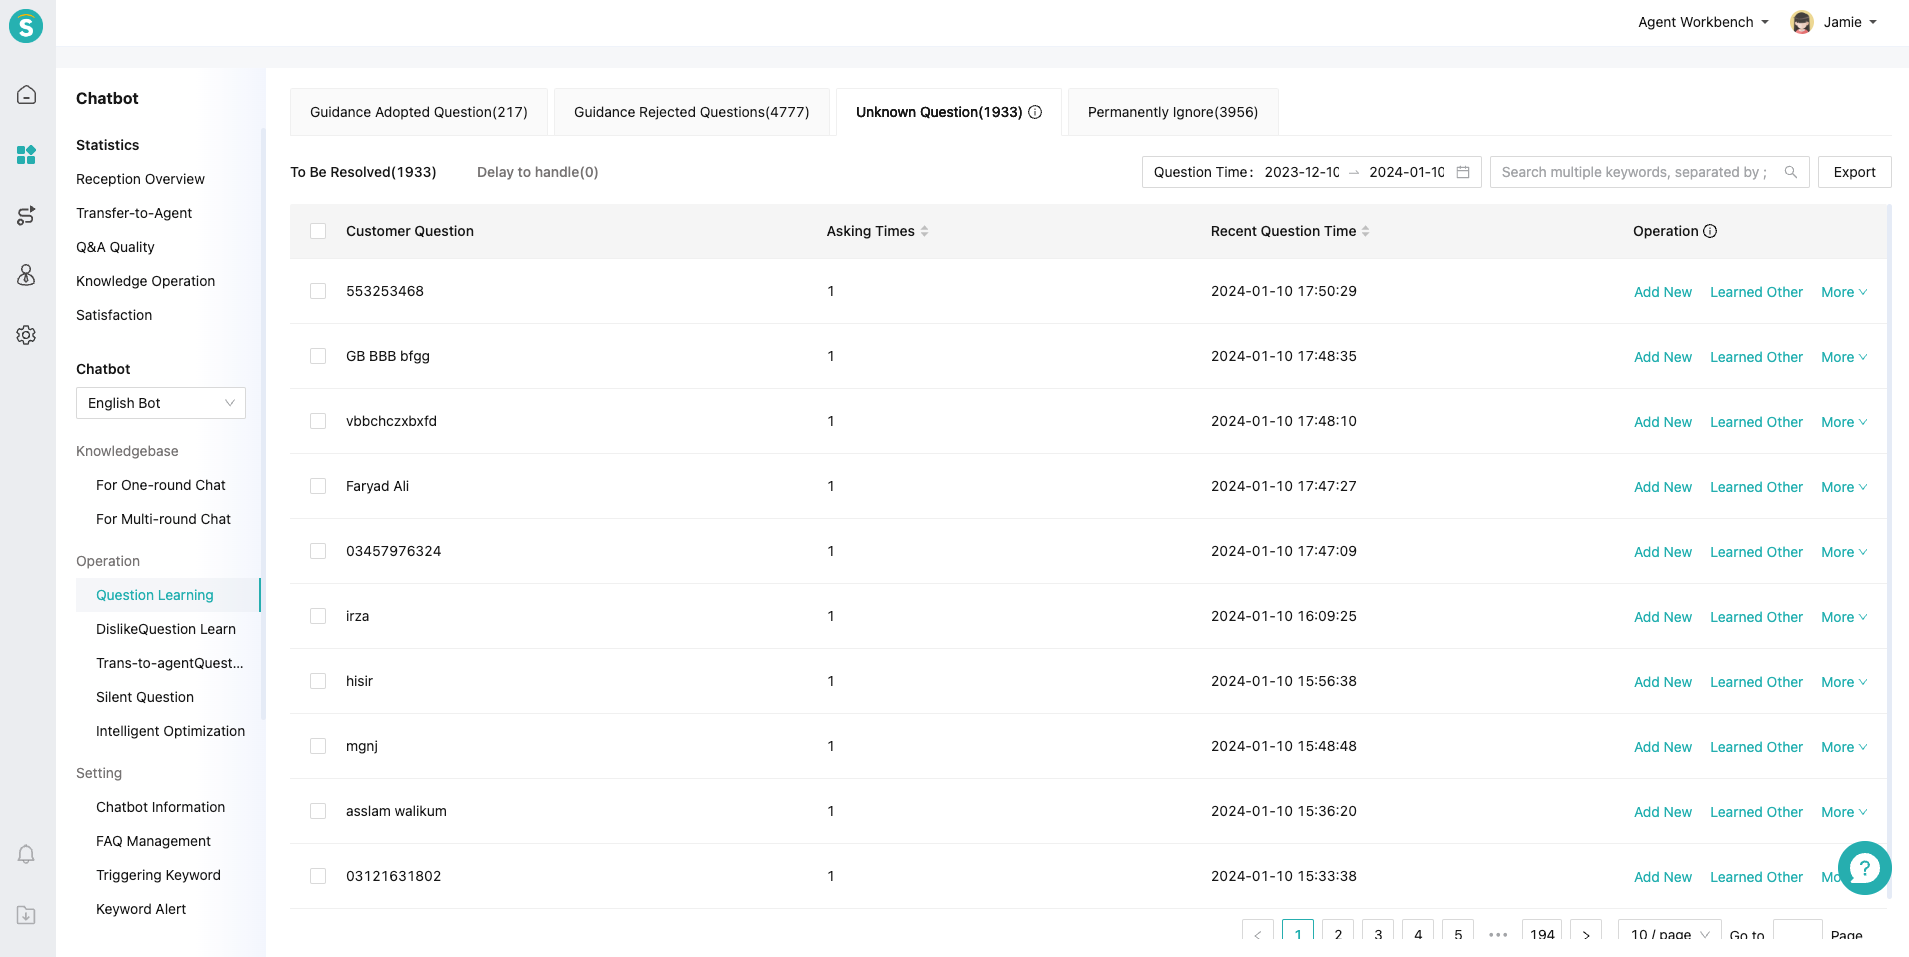Check the box for 03457976324 row
Screen dimensions: 1909x957
coord(318,551)
